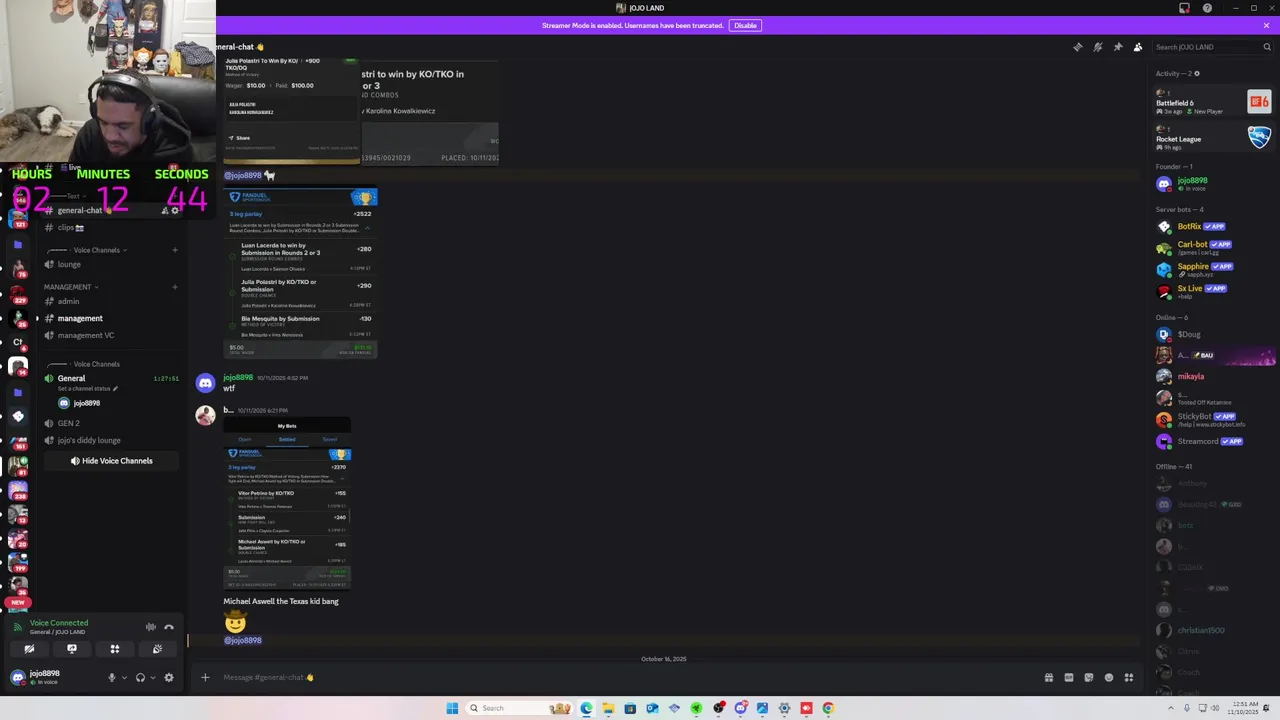The width and height of the screenshot is (1280, 720).
Task: Select mikayla in the member list
Action: pyautogui.click(x=1213, y=376)
